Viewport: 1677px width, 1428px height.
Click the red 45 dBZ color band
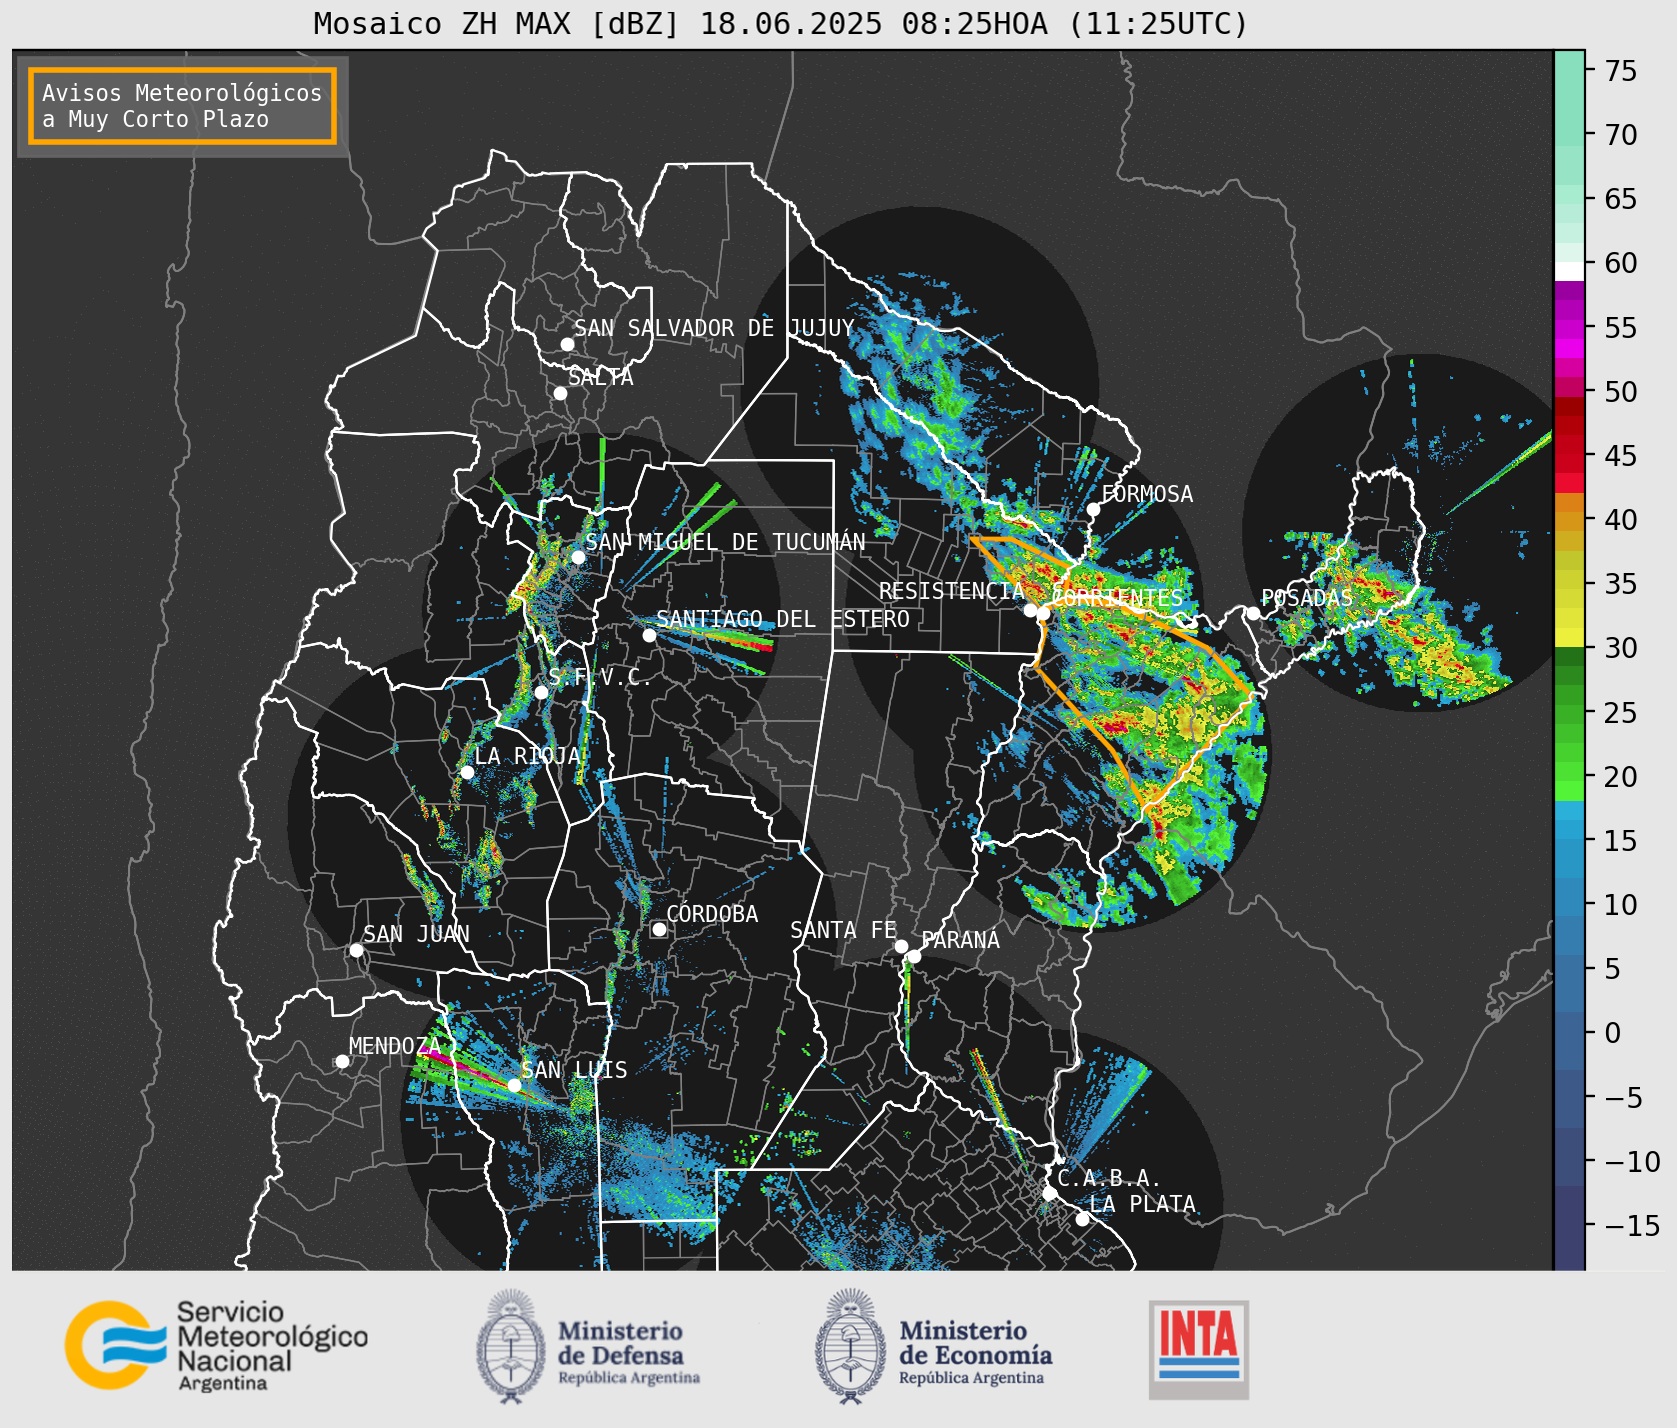click(1569, 464)
